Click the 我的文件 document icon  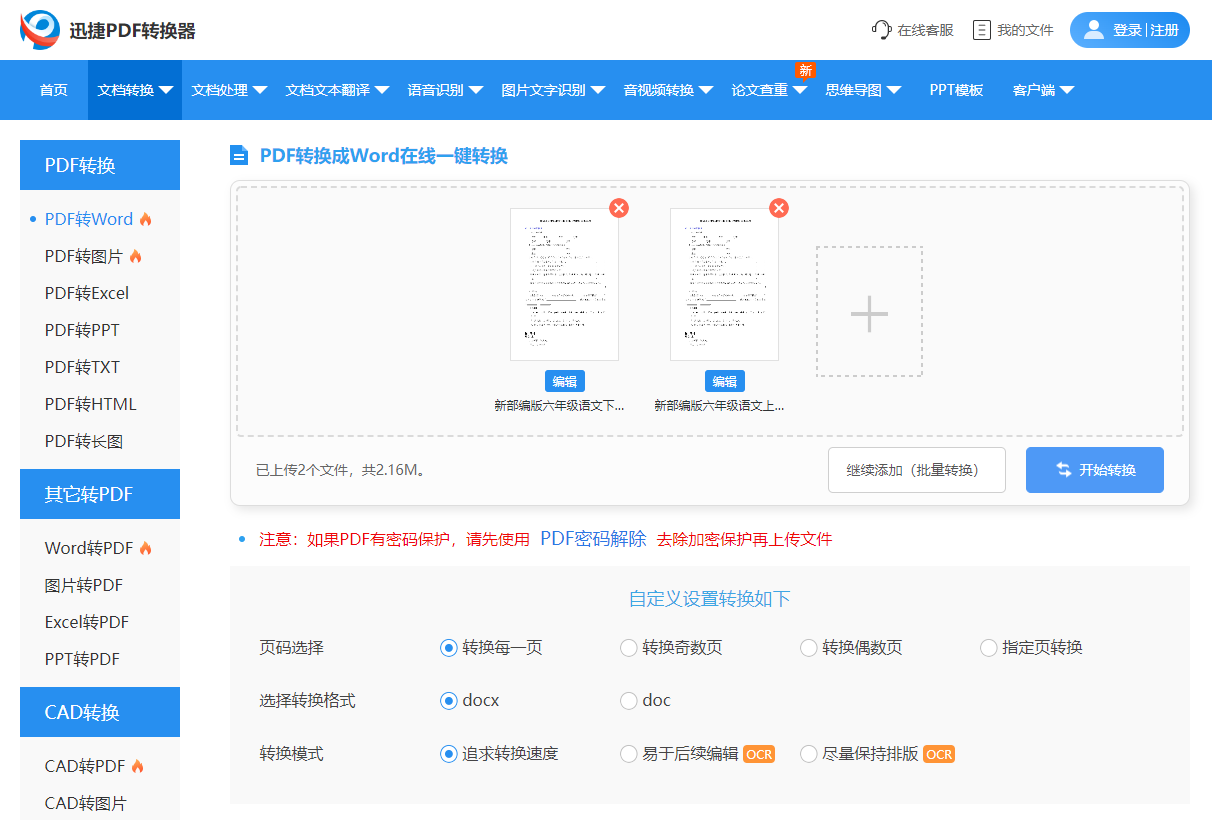point(983,29)
